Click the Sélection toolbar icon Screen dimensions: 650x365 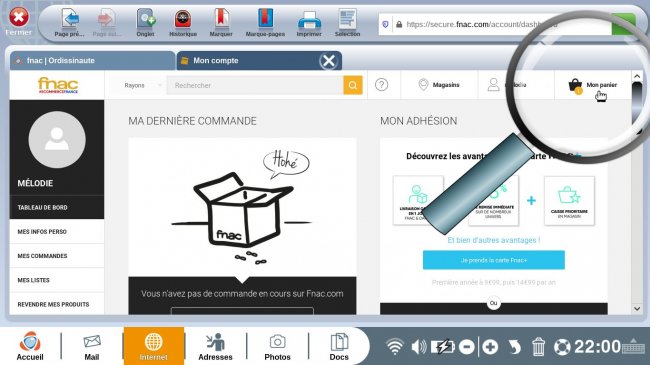click(x=347, y=23)
